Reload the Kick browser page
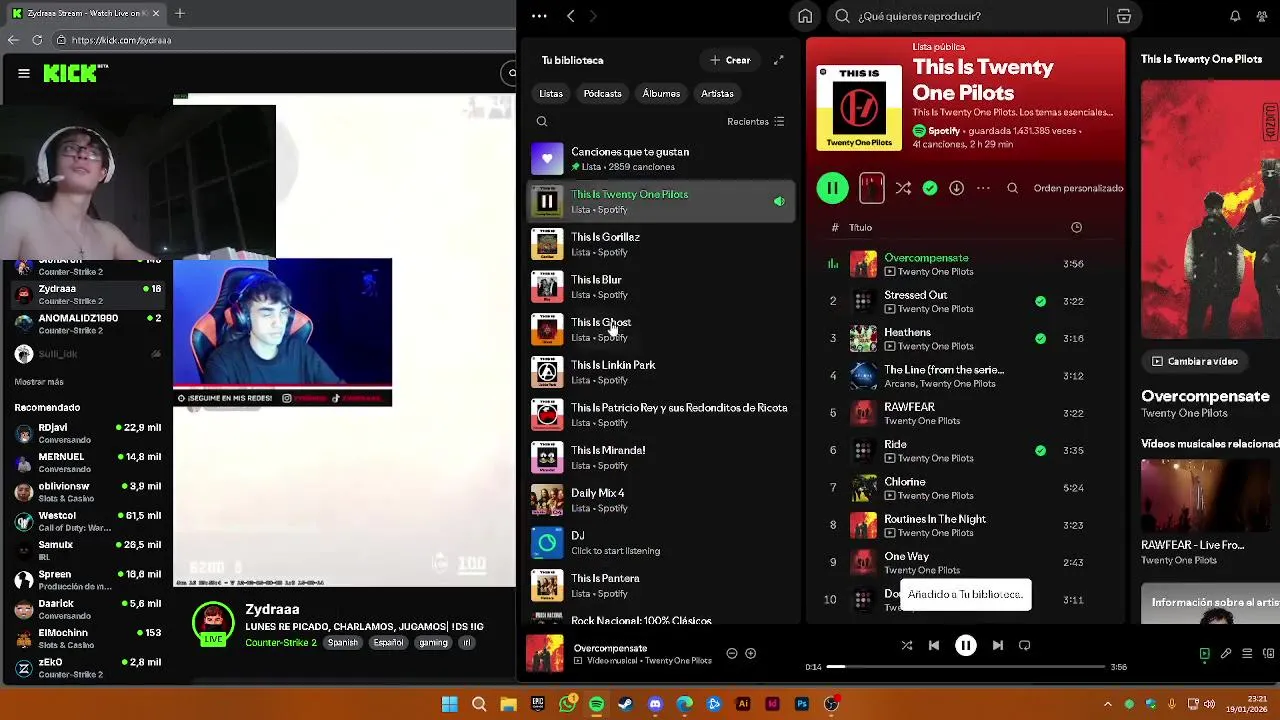The image size is (1280, 720). click(x=37, y=40)
